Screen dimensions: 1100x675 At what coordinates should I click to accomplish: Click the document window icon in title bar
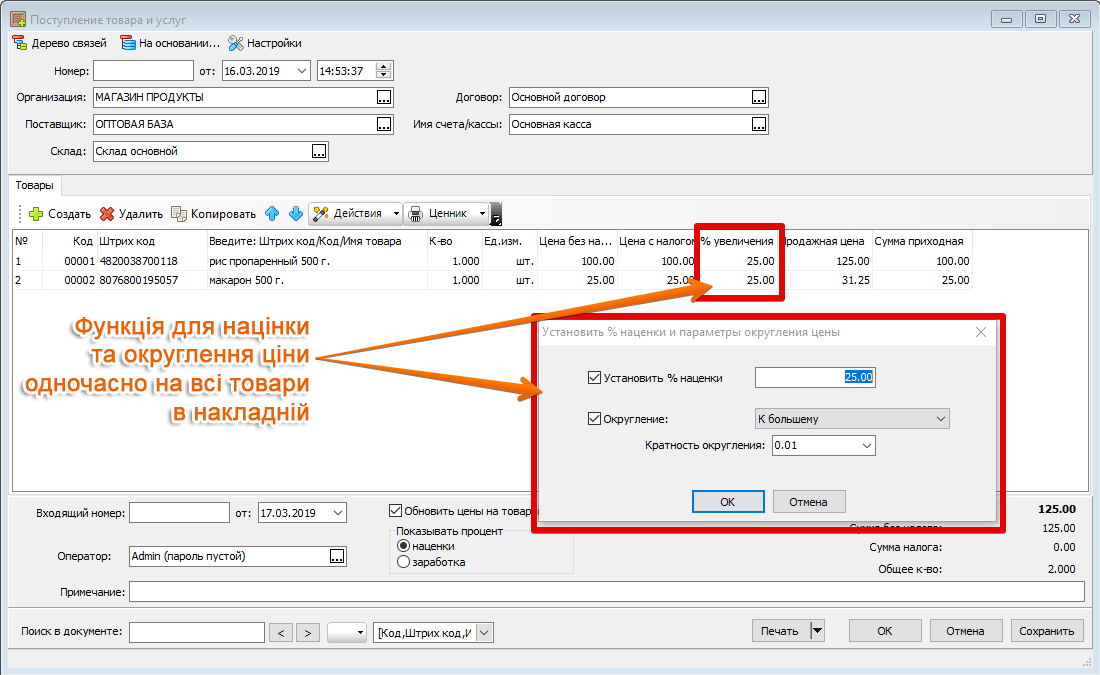(18, 19)
